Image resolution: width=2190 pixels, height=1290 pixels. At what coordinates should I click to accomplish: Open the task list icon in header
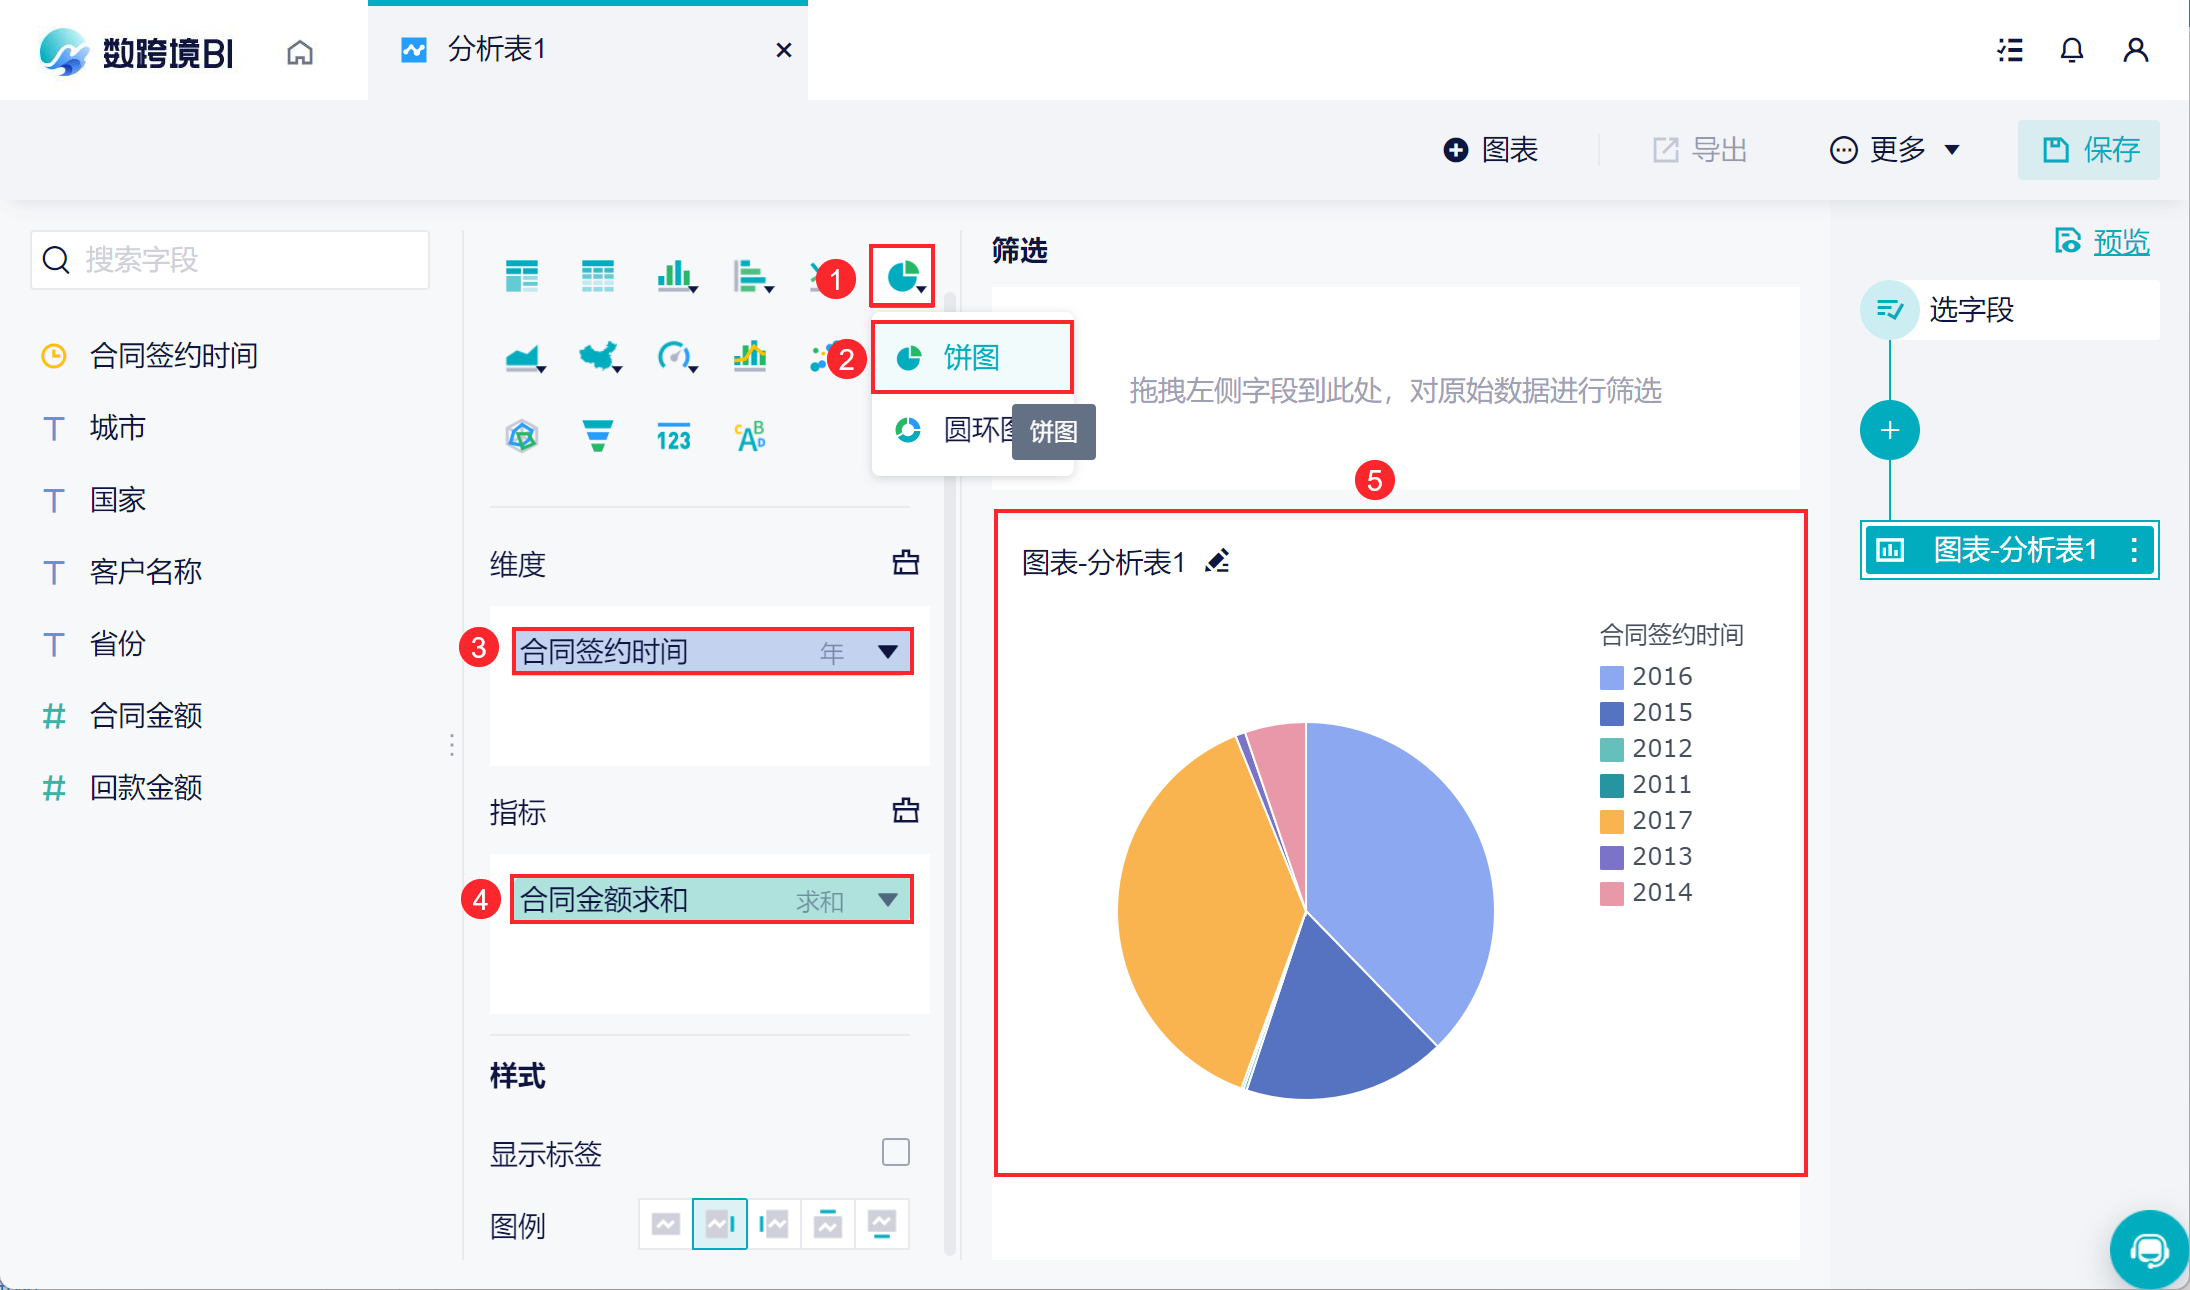2010,50
